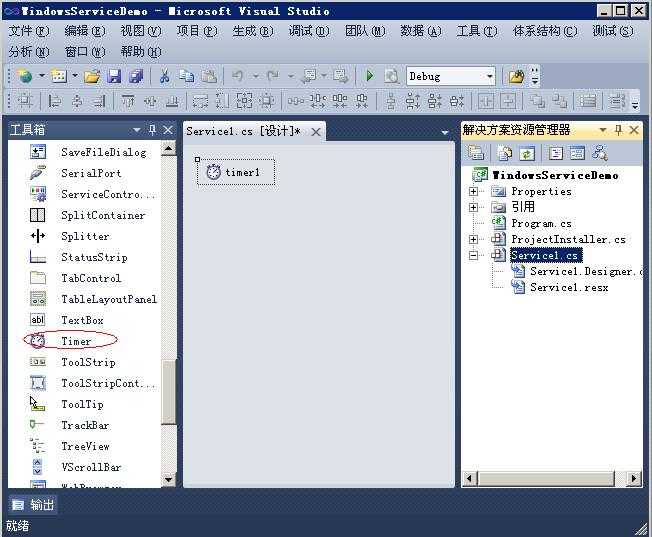Select SaveFileDialog in the toolbox

pos(104,152)
